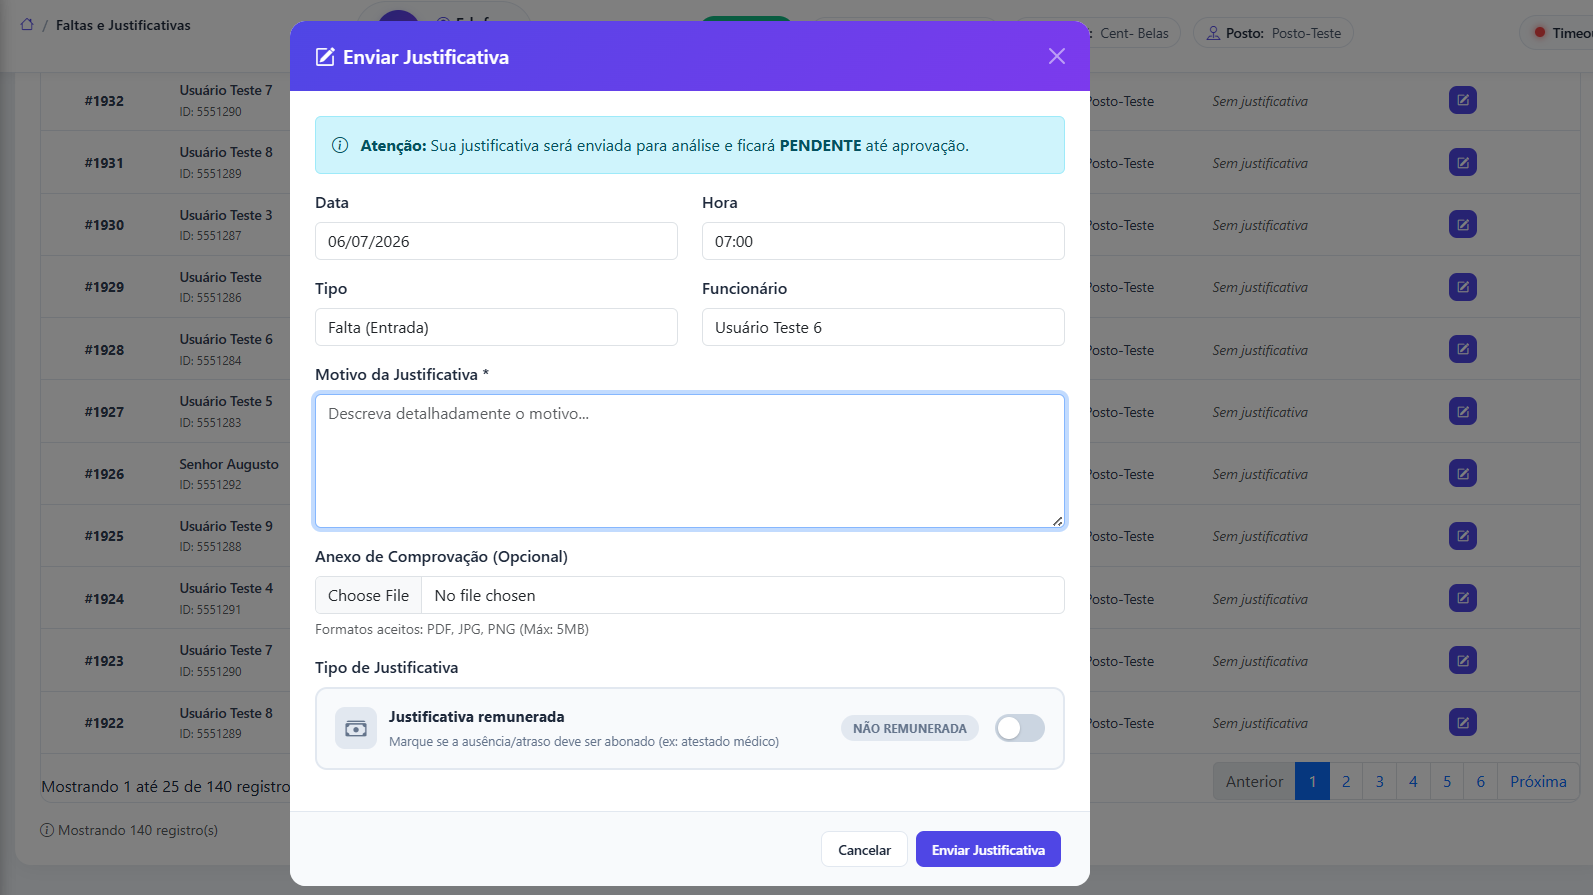Image resolution: width=1593 pixels, height=895 pixels.
Task: Click the Tipo field Falta (Entrada)
Action: 496,327
